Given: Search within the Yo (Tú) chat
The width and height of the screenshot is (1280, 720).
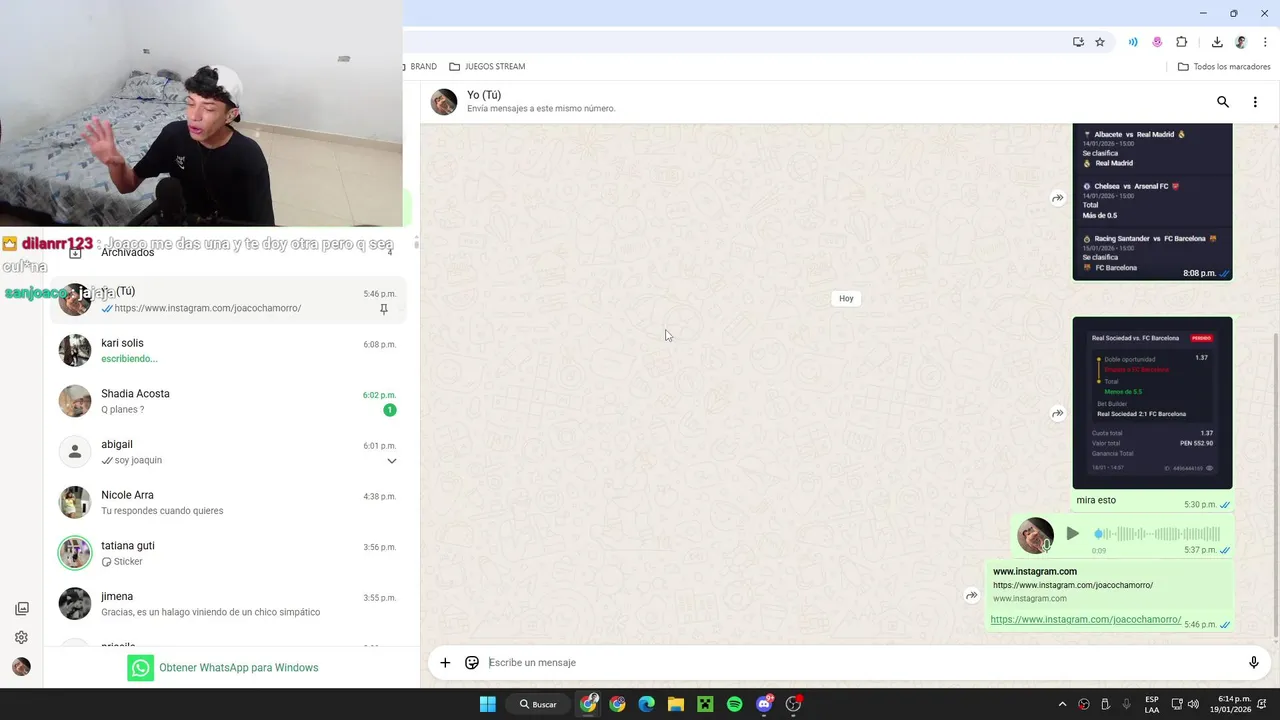Looking at the screenshot, I should [1222, 102].
